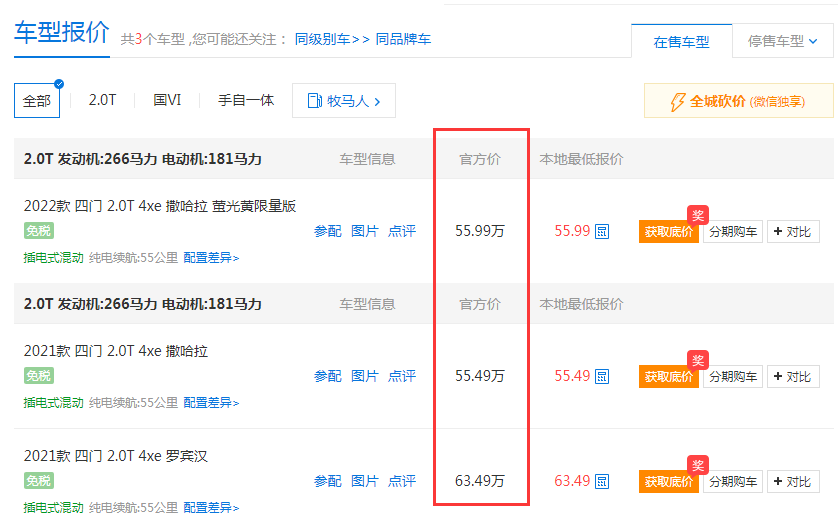Click the 63.49万 official price
The height and width of the screenshot is (521, 838).
pos(479,481)
